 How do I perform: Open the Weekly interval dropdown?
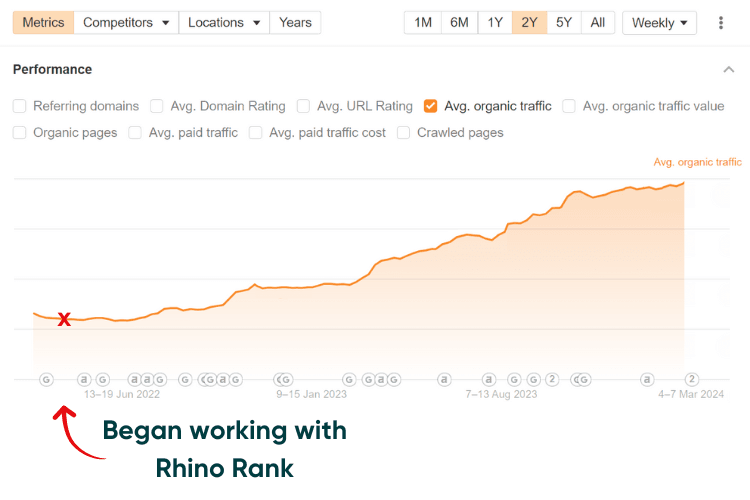pos(660,22)
